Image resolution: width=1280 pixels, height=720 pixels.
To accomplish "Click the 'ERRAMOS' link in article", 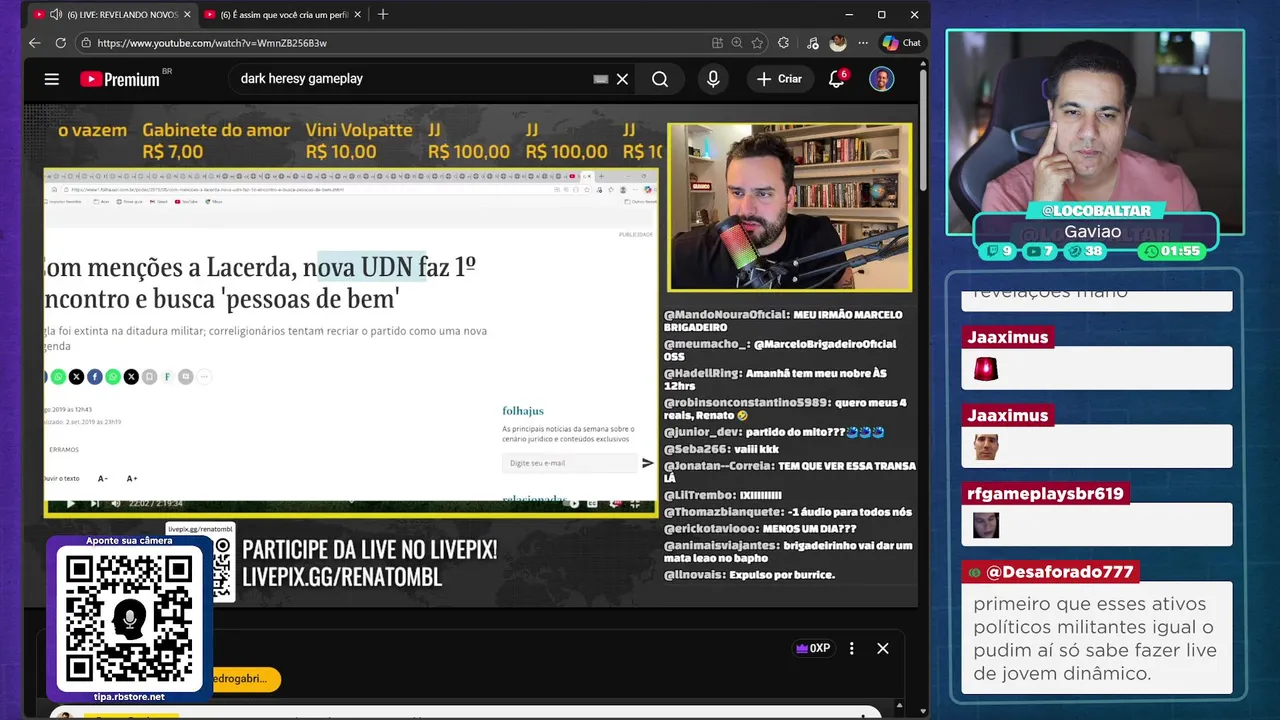I will click(x=64, y=450).
